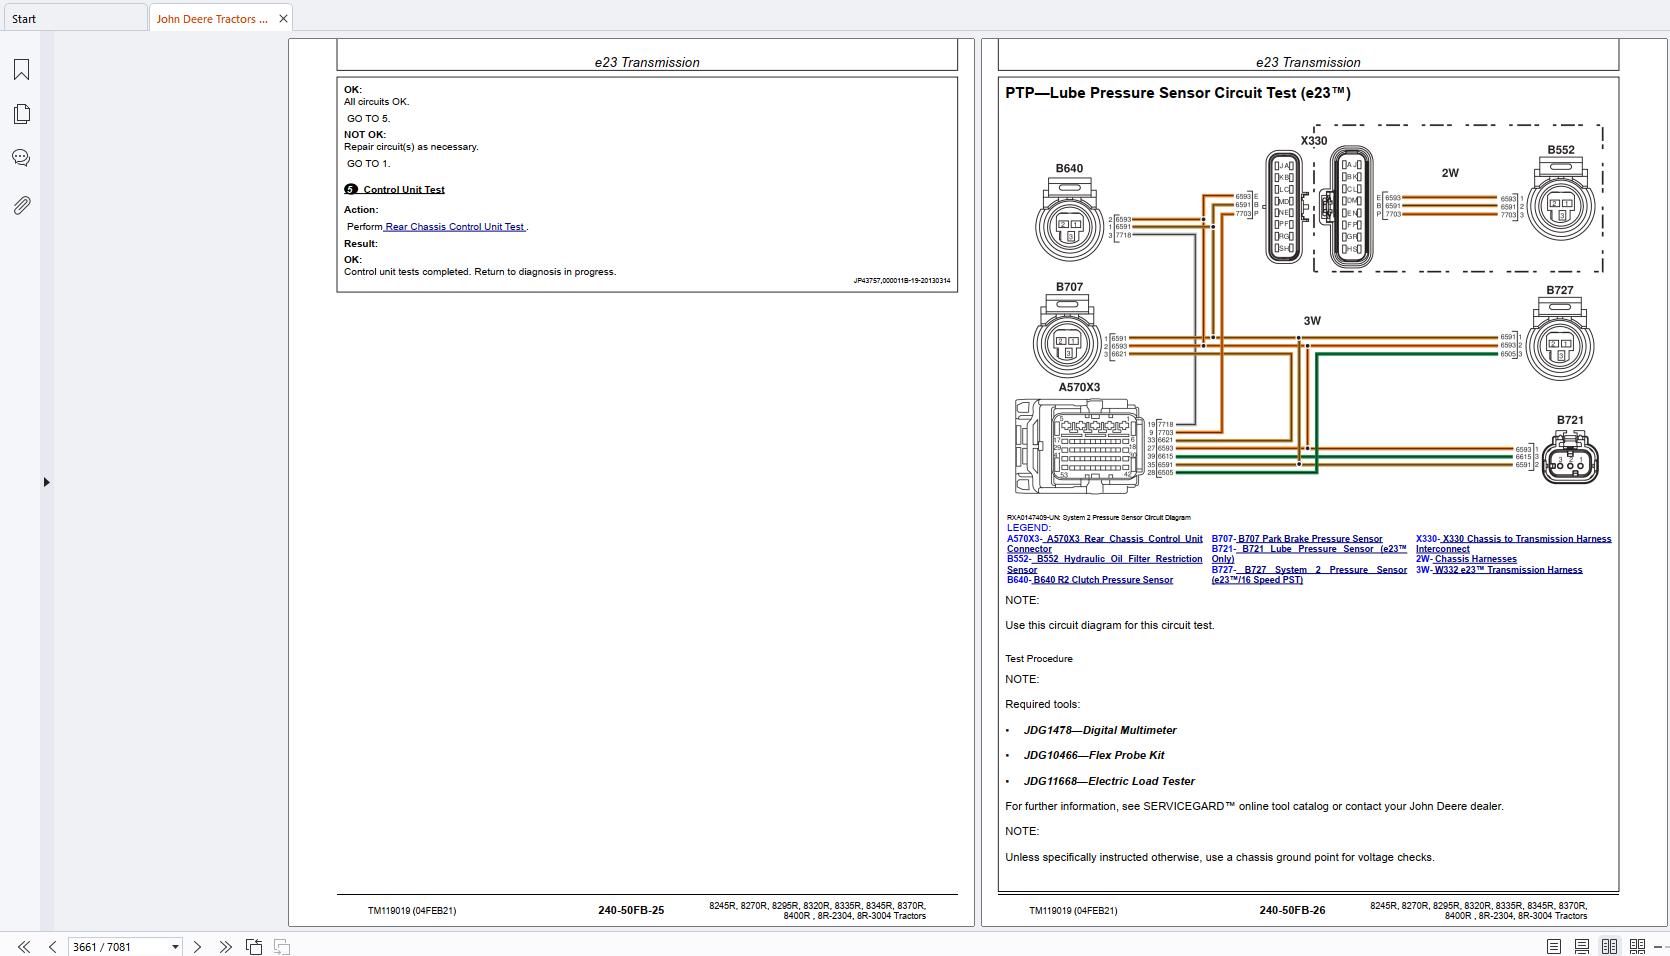Click the previous view icon
The image size is (1670, 956).
pyautogui.click(x=254, y=946)
